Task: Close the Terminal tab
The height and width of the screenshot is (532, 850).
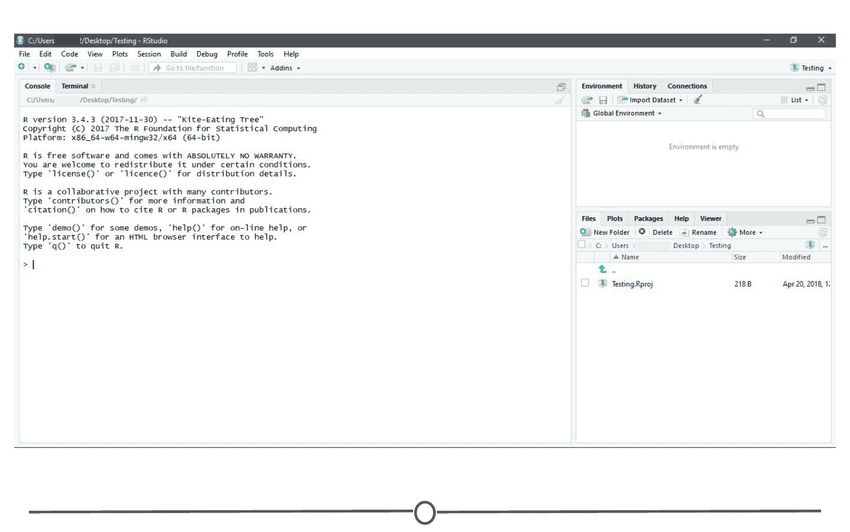Action: 93,86
